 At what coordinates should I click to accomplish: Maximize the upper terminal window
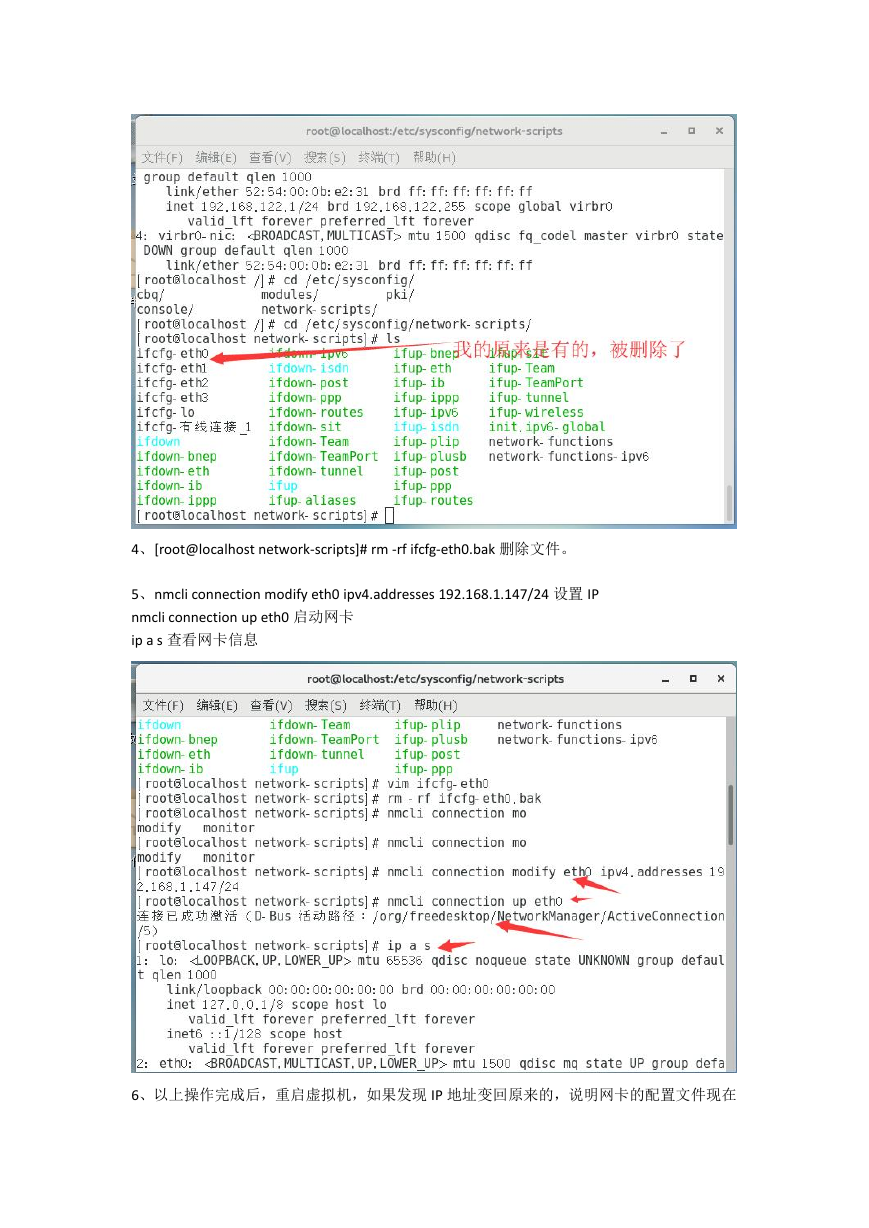point(691,131)
